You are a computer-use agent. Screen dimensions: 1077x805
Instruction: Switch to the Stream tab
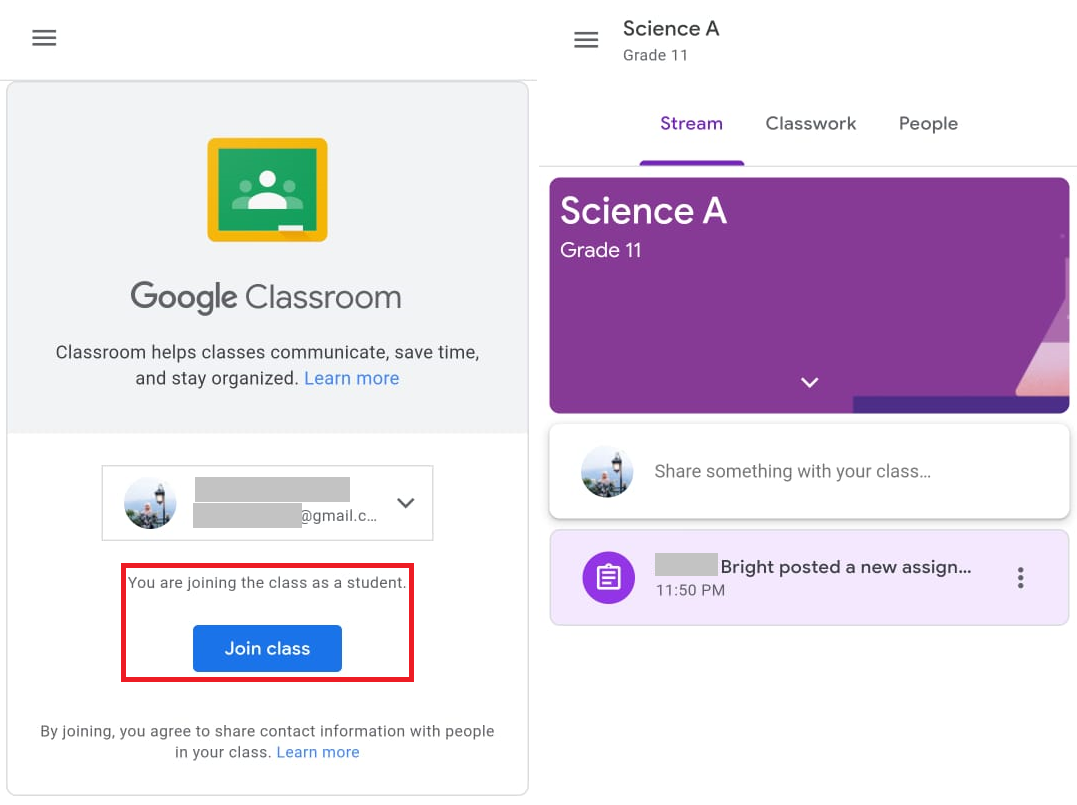(691, 124)
